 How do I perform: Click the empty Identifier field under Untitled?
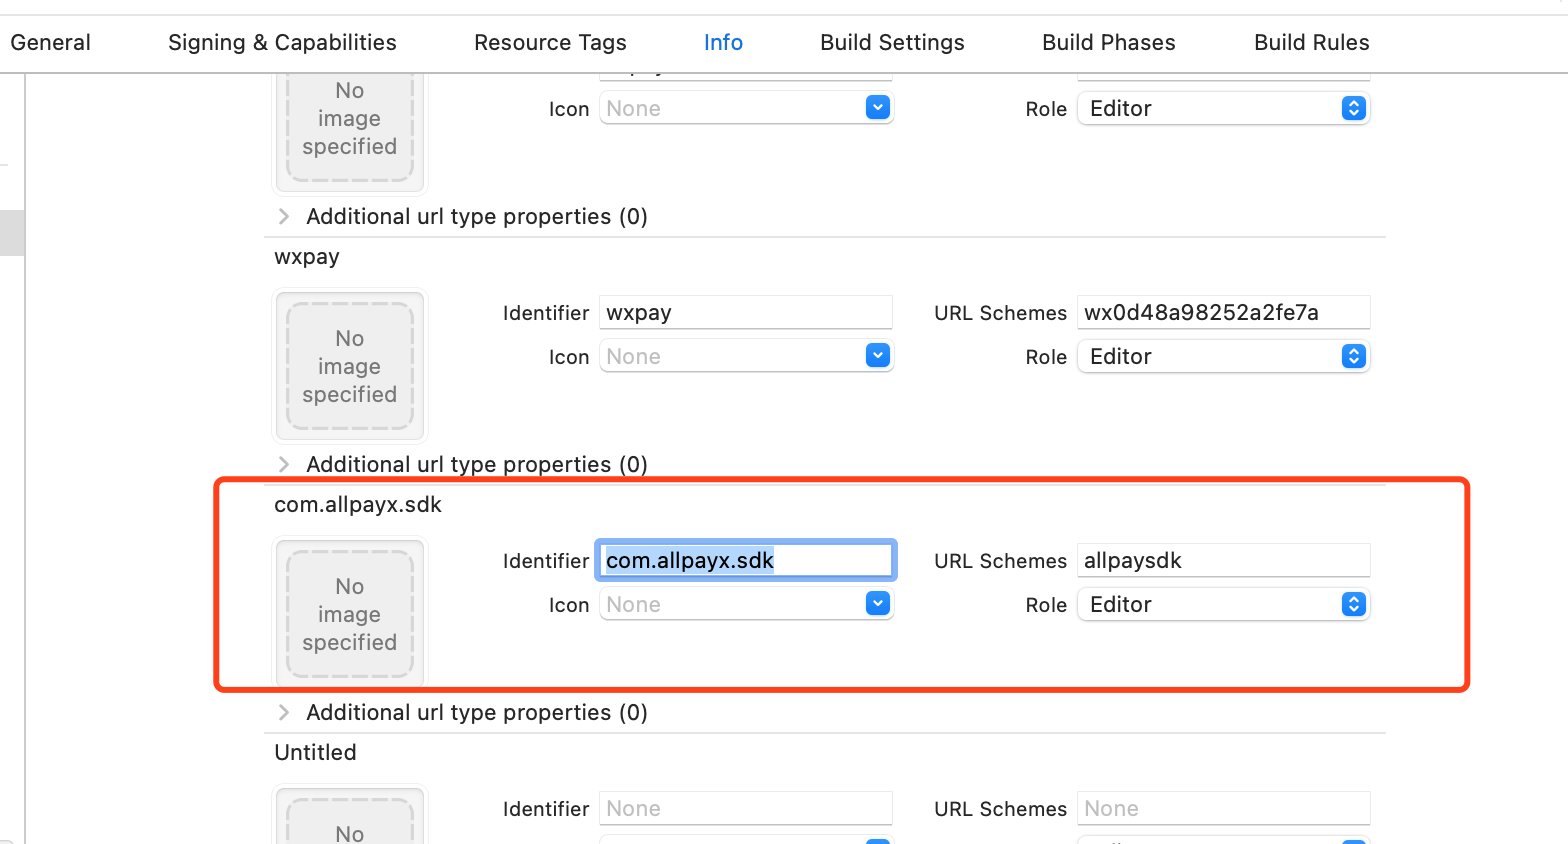tap(745, 808)
